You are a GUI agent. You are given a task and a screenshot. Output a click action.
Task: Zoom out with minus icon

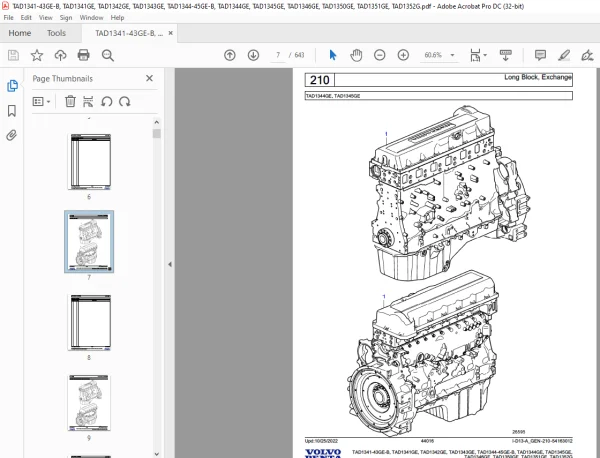tap(380, 55)
